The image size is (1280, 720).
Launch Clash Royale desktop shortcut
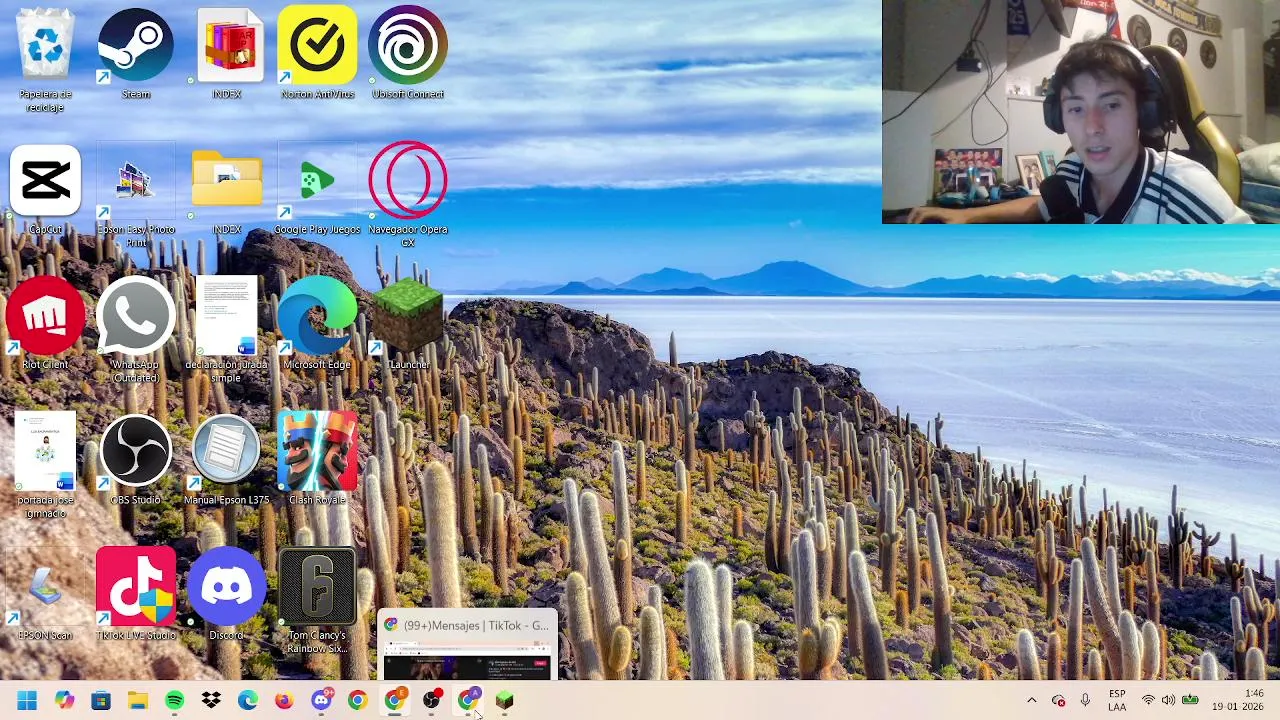pos(317,460)
